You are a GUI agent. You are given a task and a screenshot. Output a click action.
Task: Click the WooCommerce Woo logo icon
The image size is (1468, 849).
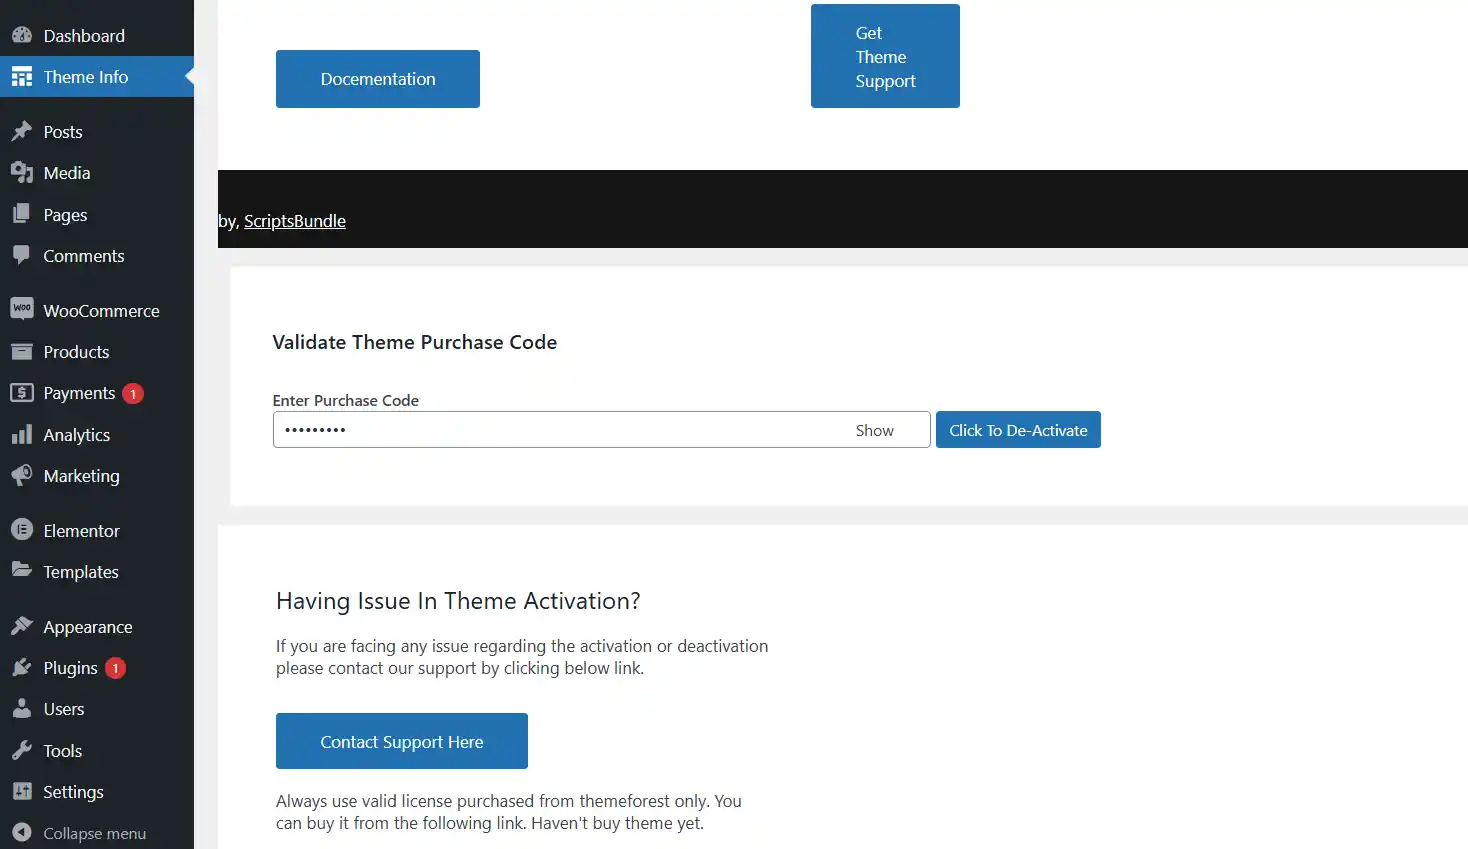click(22, 309)
